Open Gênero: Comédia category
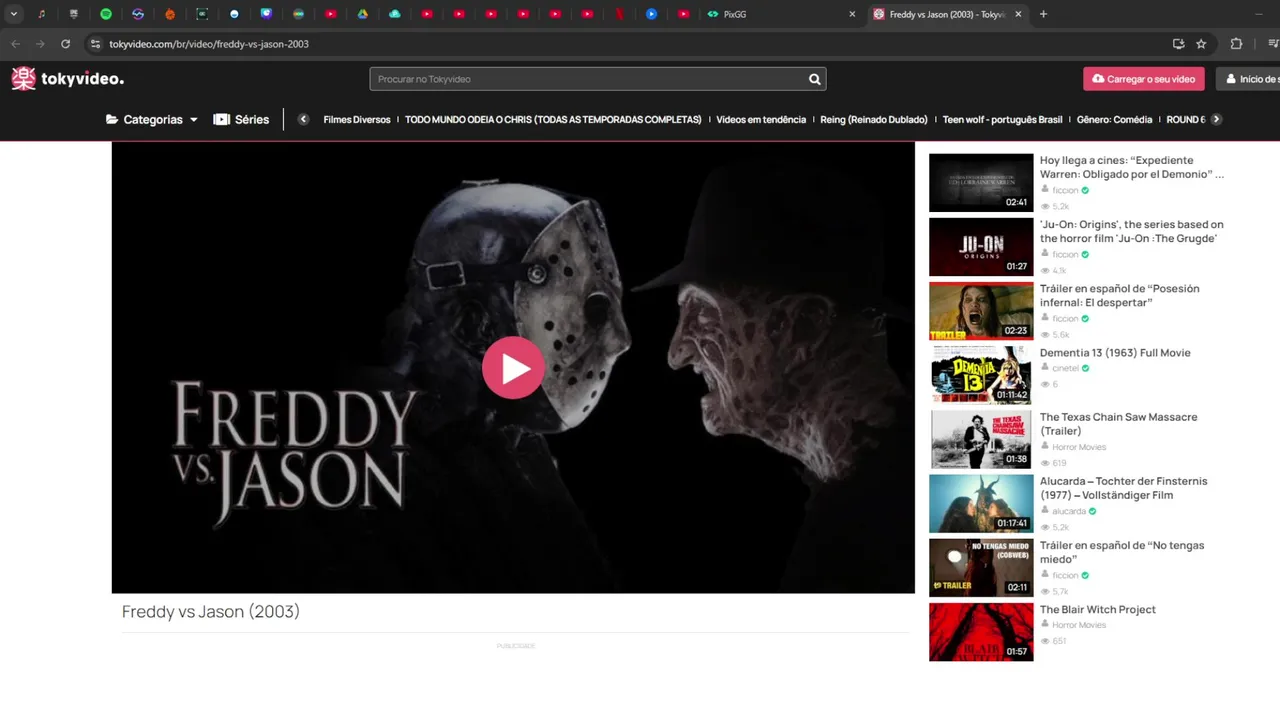The height and width of the screenshot is (720, 1280). click(x=1114, y=120)
